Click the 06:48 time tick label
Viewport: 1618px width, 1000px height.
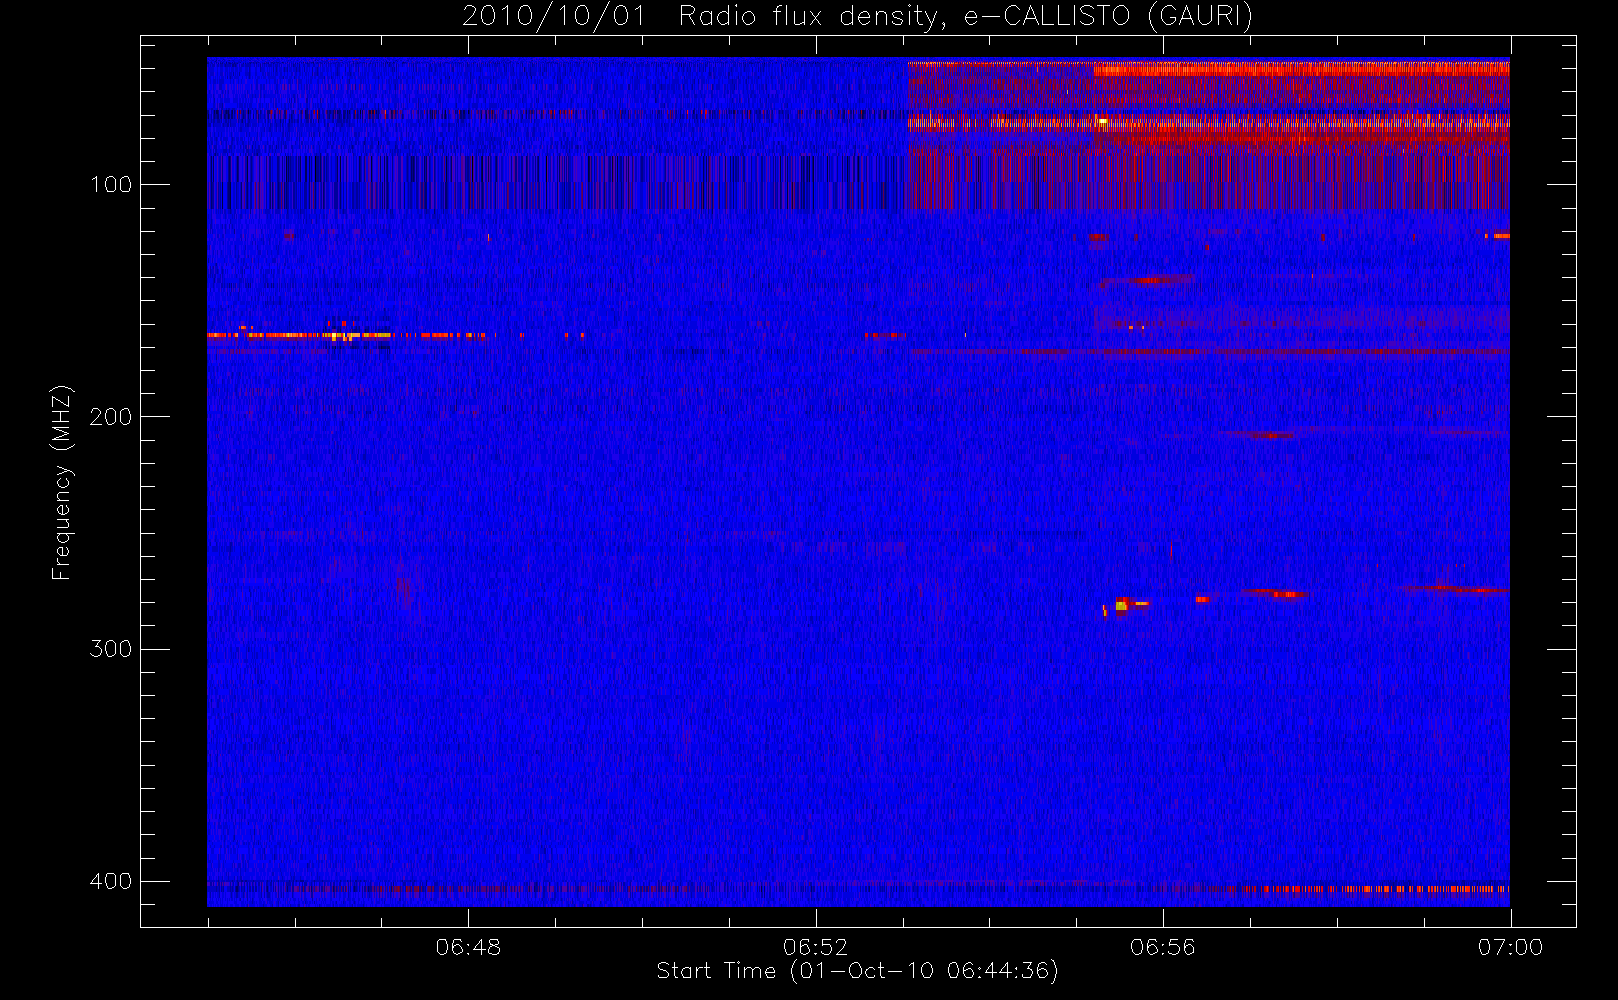pos(468,947)
